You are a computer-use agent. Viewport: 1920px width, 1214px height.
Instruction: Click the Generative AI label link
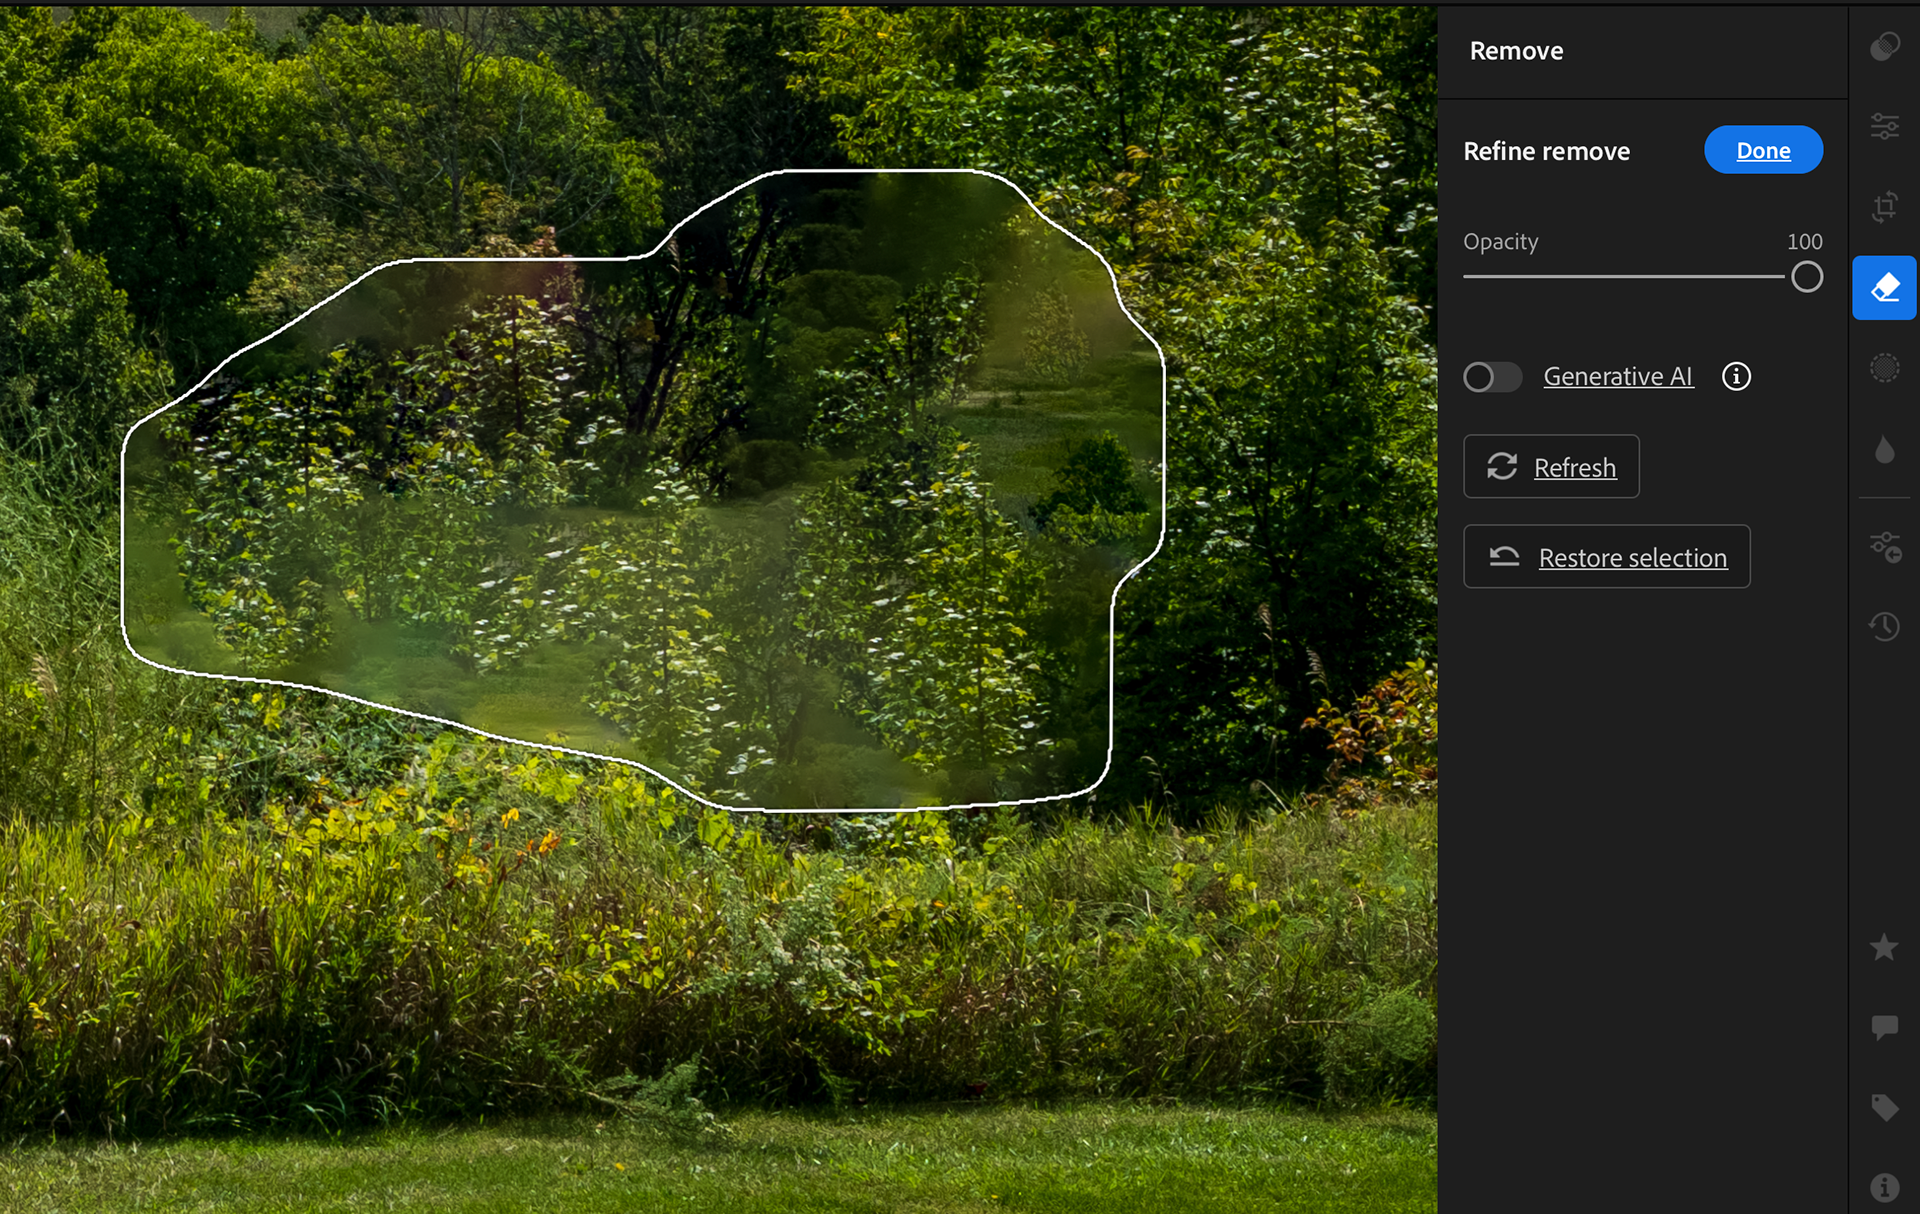[x=1618, y=377]
